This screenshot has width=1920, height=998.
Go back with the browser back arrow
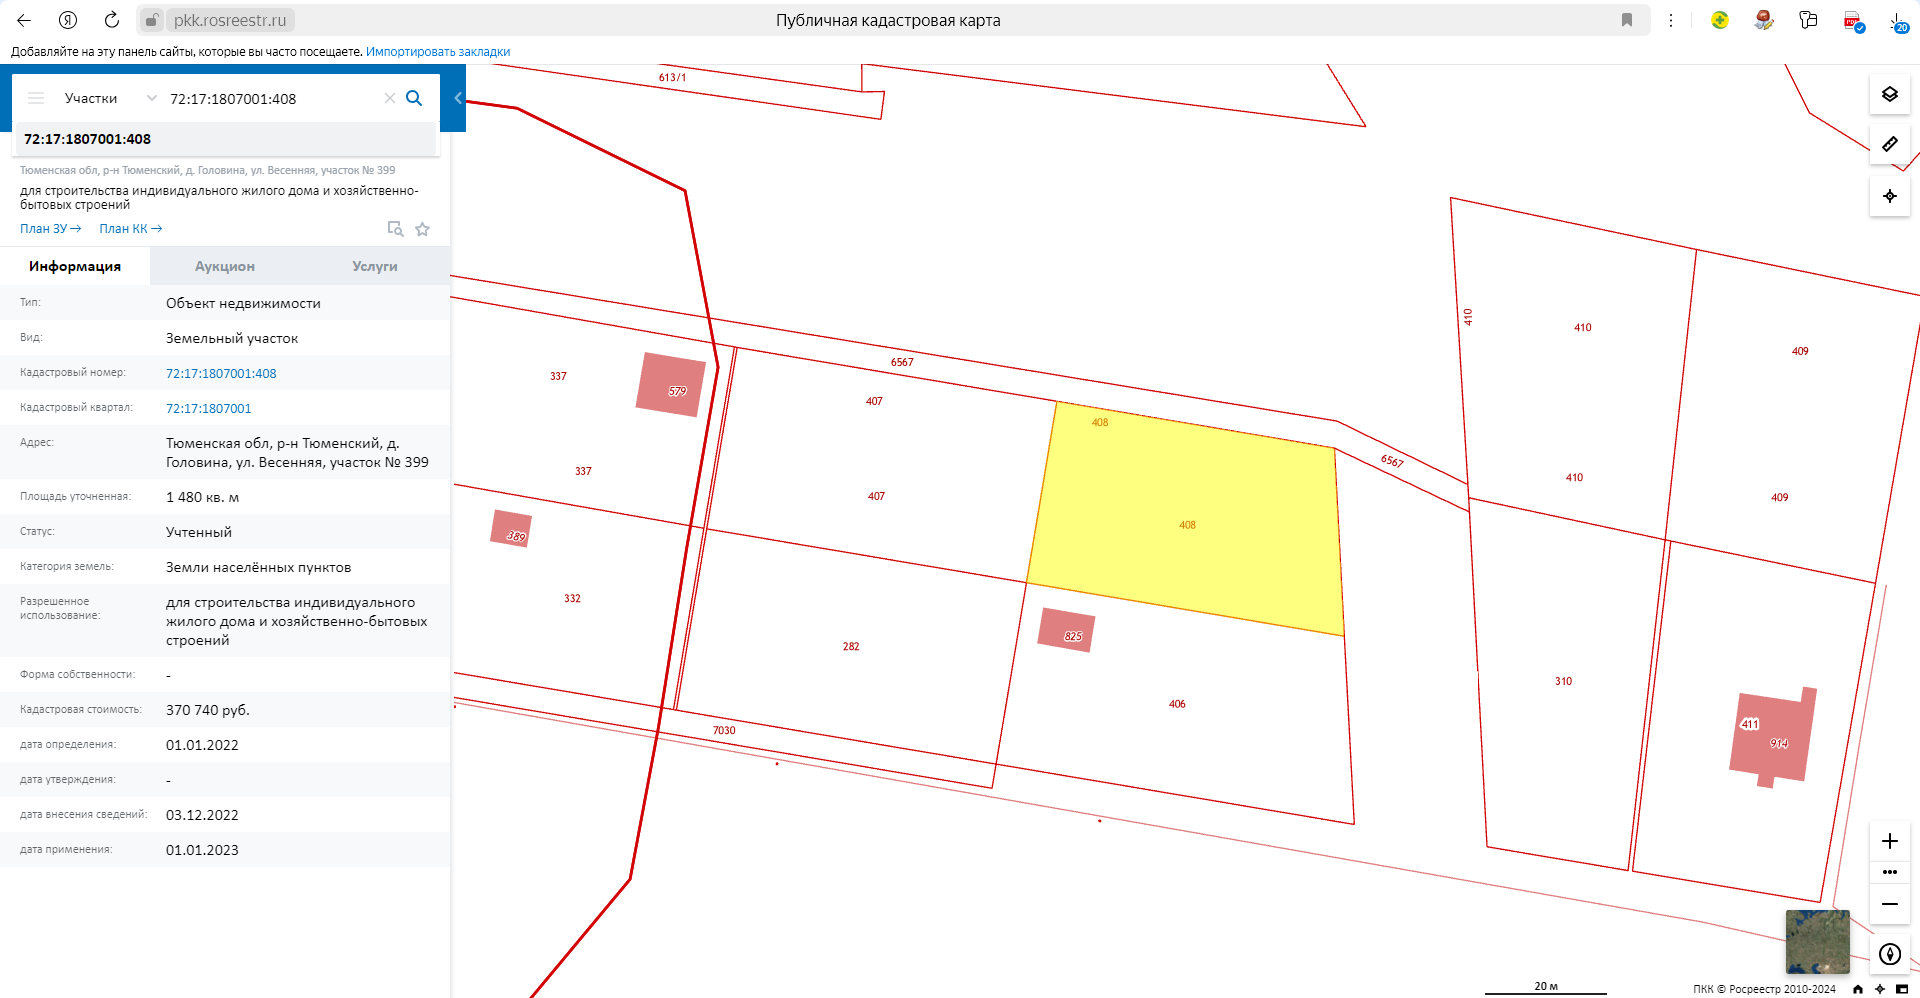point(24,20)
